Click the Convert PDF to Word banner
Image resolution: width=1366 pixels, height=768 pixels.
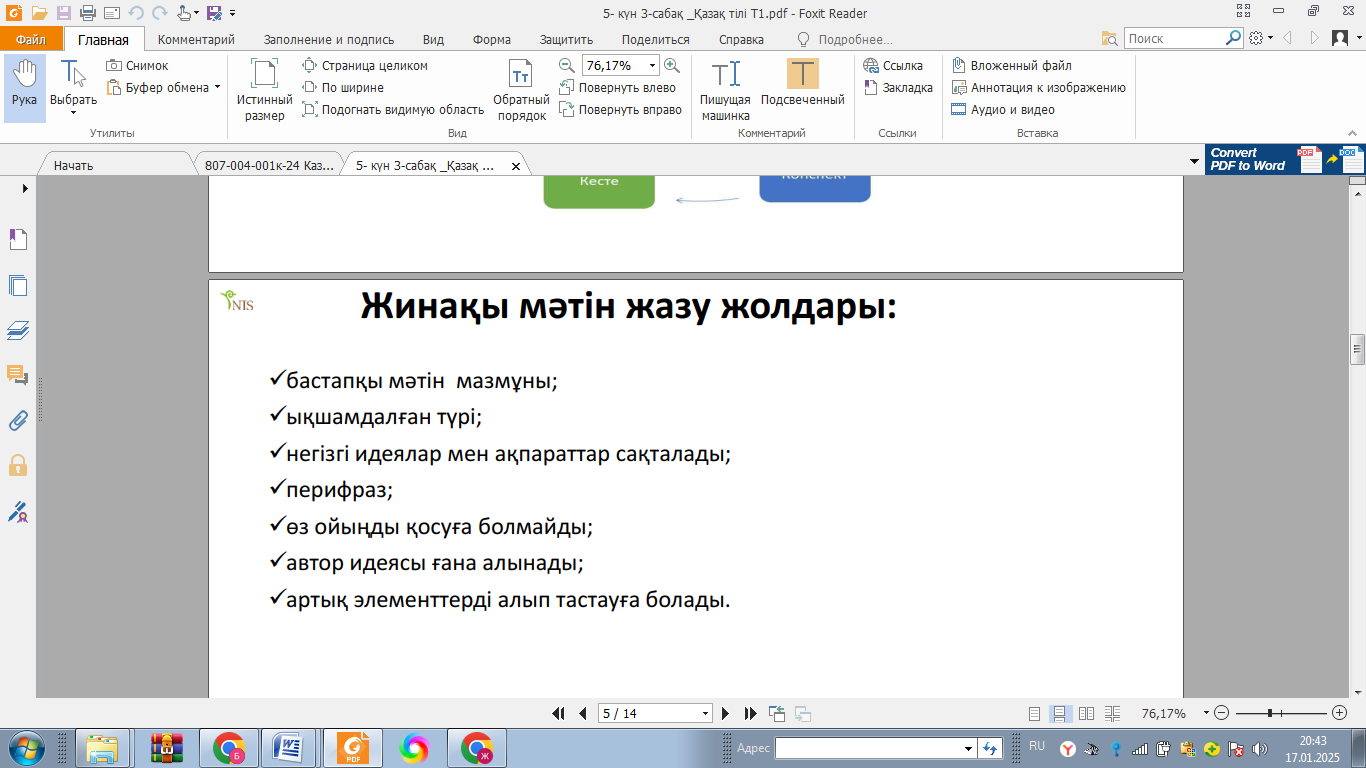pyautogui.click(x=1284, y=160)
